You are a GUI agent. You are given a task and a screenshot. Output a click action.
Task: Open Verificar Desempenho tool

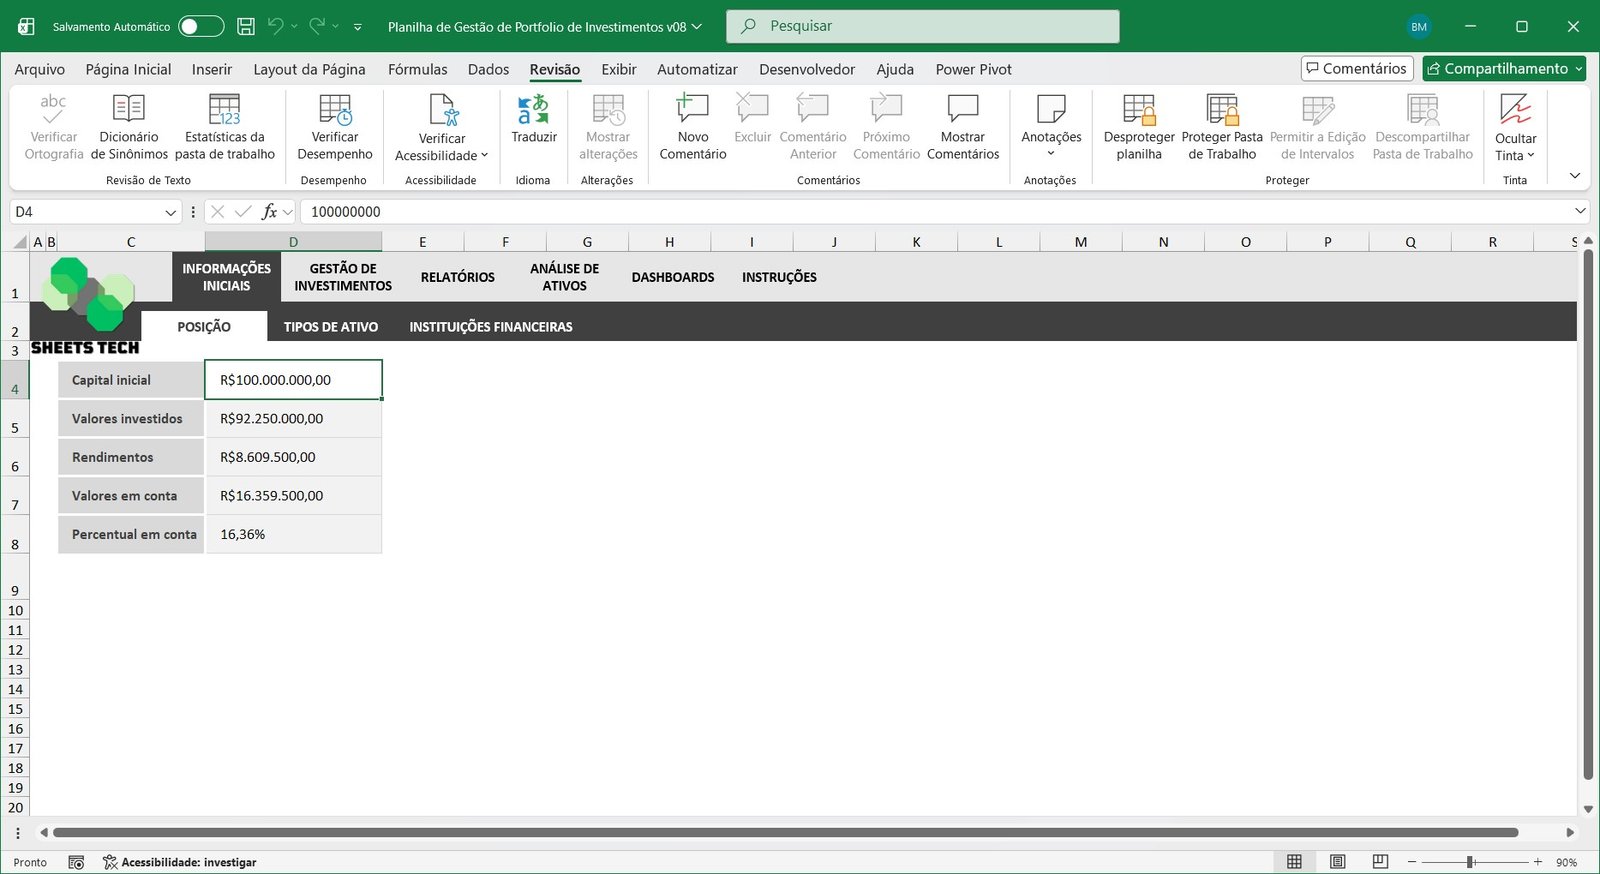[334, 111]
